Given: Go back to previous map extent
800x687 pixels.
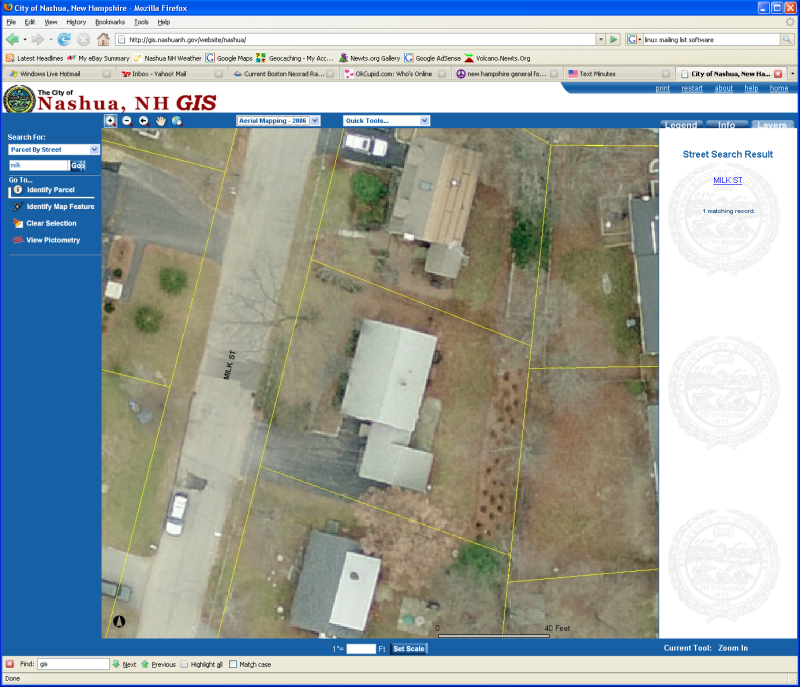Looking at the screenshot, I should 143,120.
